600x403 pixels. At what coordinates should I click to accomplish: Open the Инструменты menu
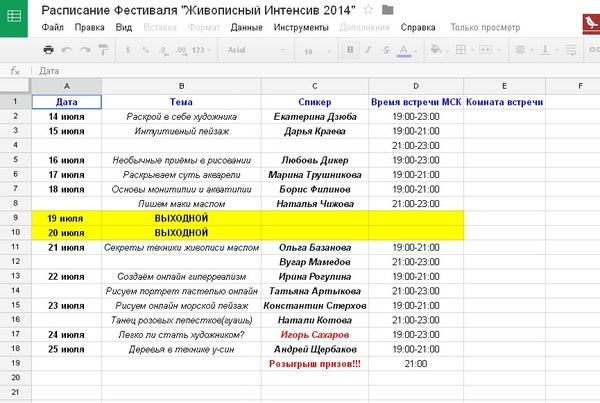(x=301, y=28)
